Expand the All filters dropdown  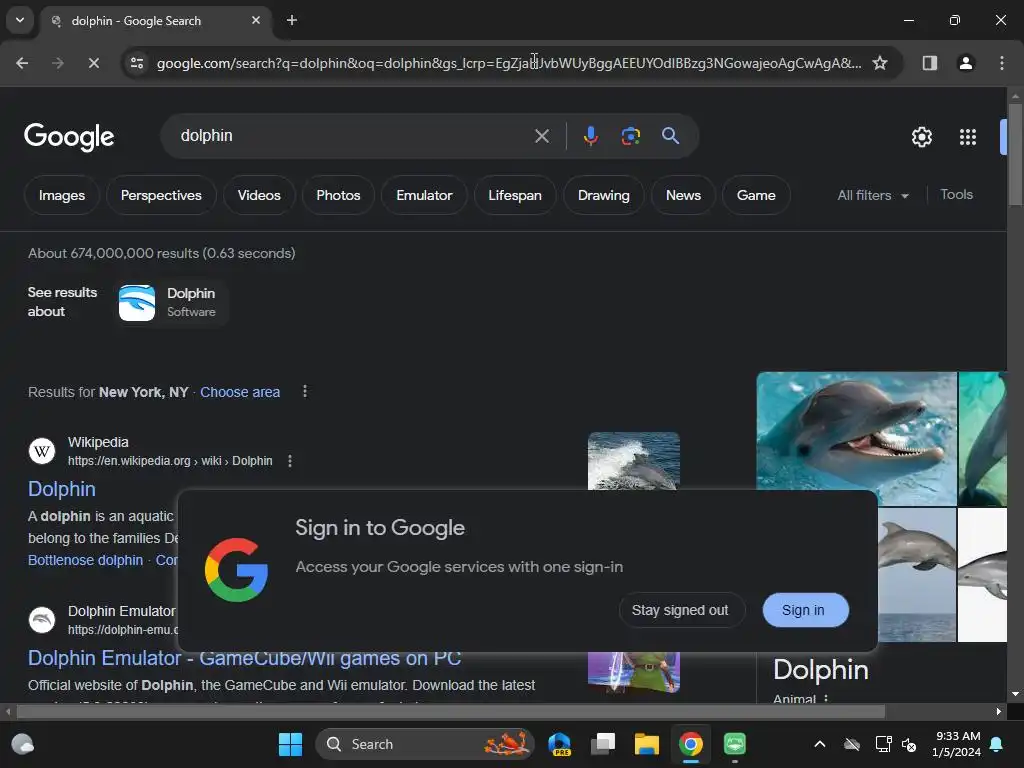pos(873,195)
